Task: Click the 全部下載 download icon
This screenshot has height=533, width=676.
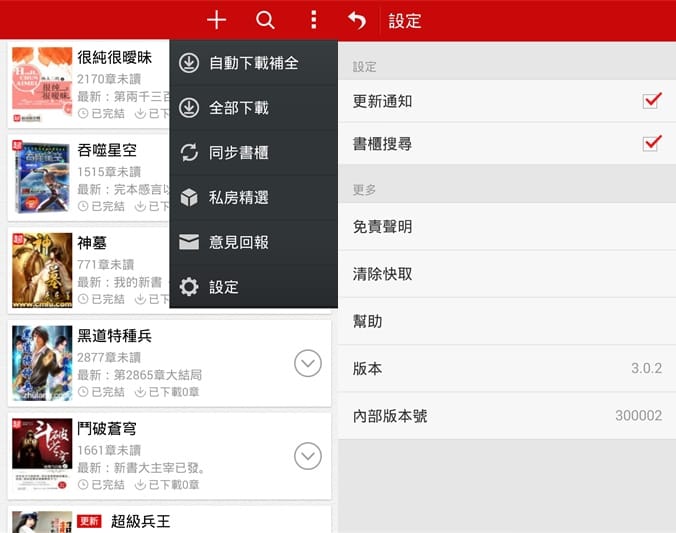Action: point(189,108)
